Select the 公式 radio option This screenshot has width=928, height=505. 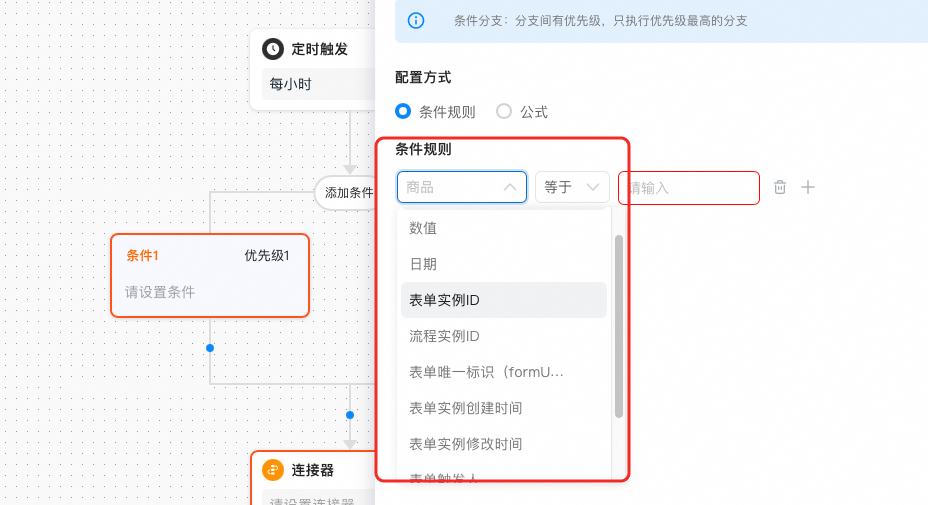[504, 112]
